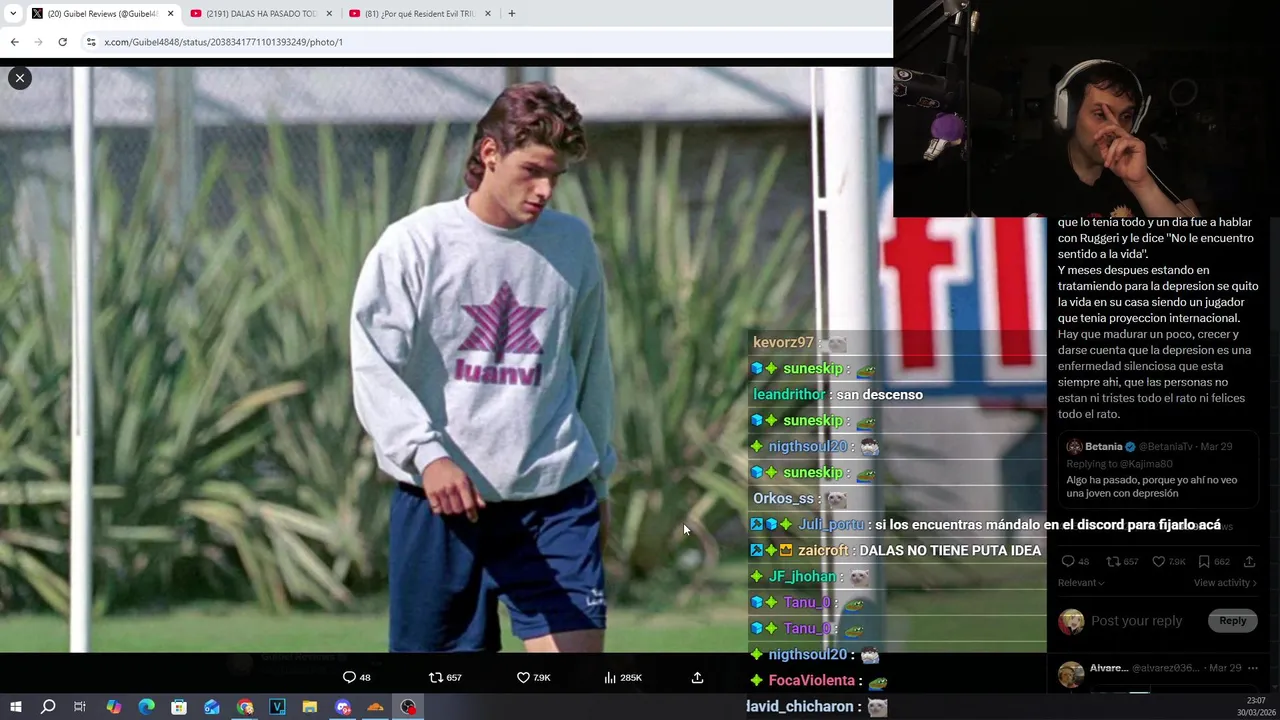The image size is (1280, 720).
Task: Click username leandrithor in chat overlay
Action: [789, 394]
